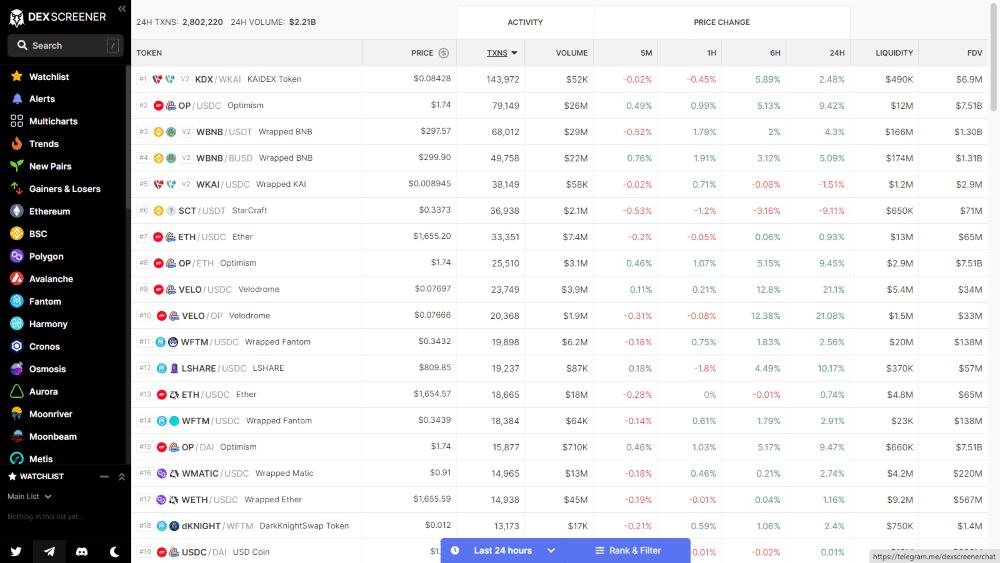Open Watchlist star icon in sidebar
Viewport: 1000px width, 563px height.
pos(17,77)
